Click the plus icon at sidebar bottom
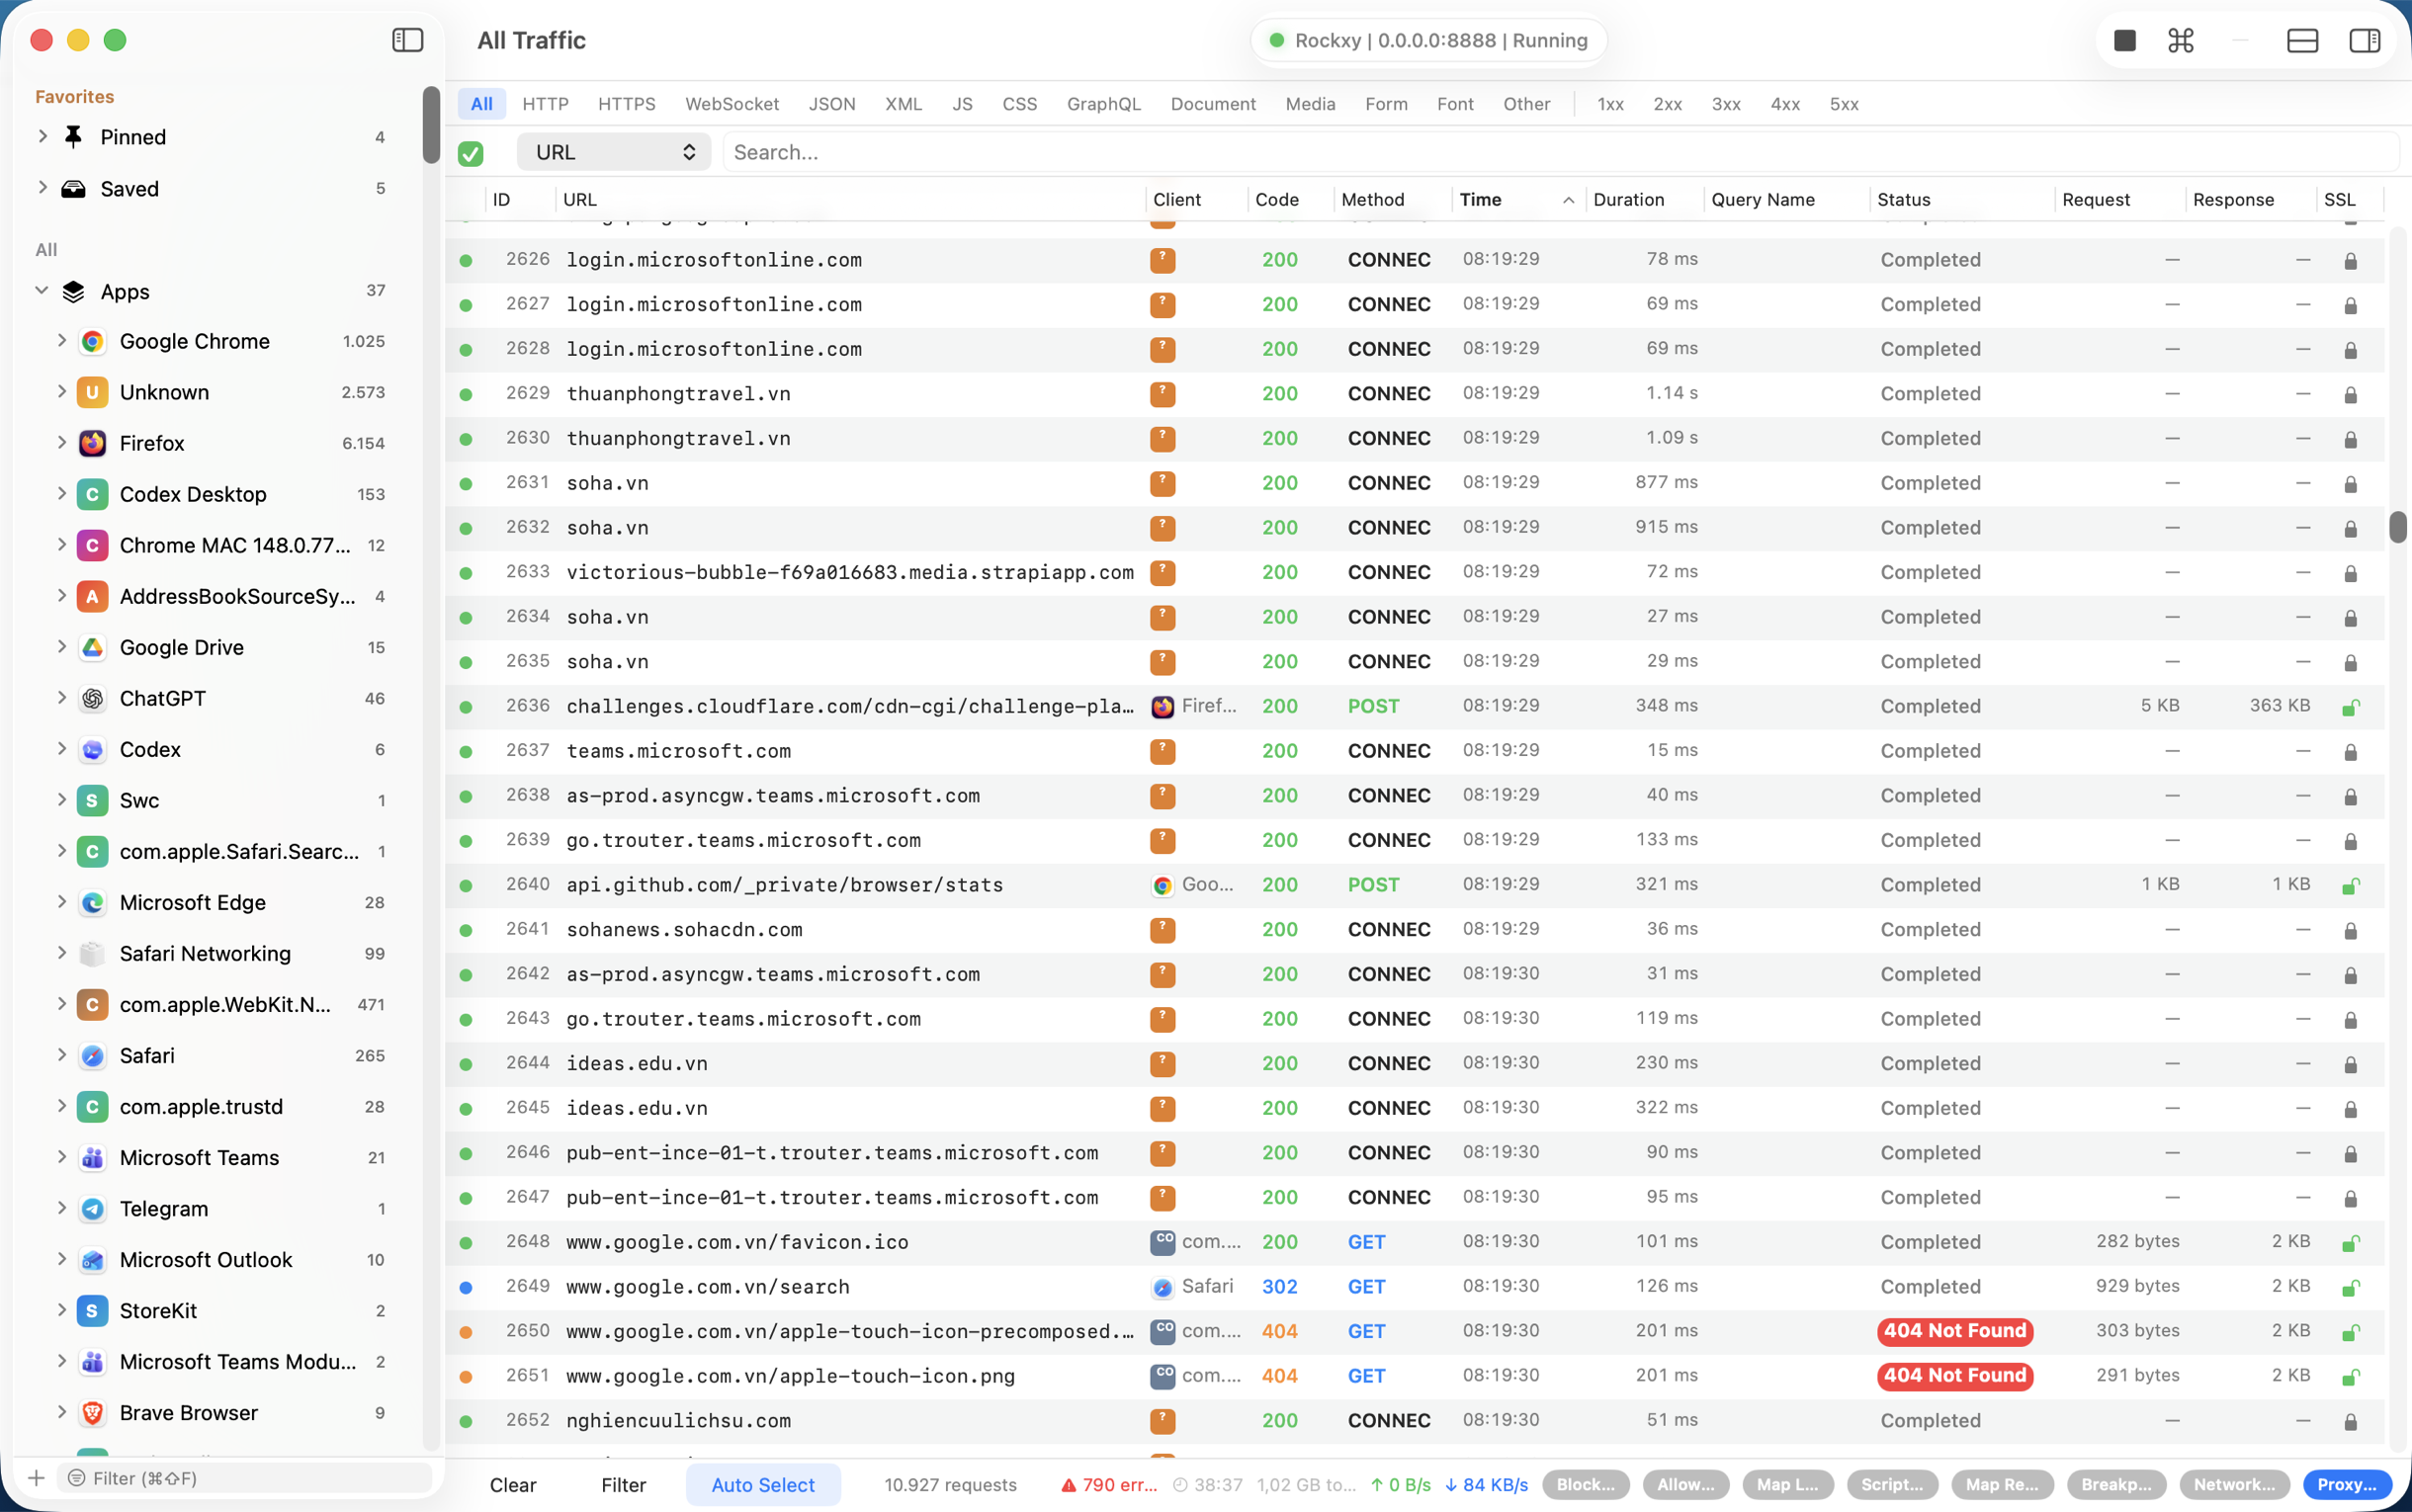Screen dimensions: 2412x1512 click(36, 1477)
